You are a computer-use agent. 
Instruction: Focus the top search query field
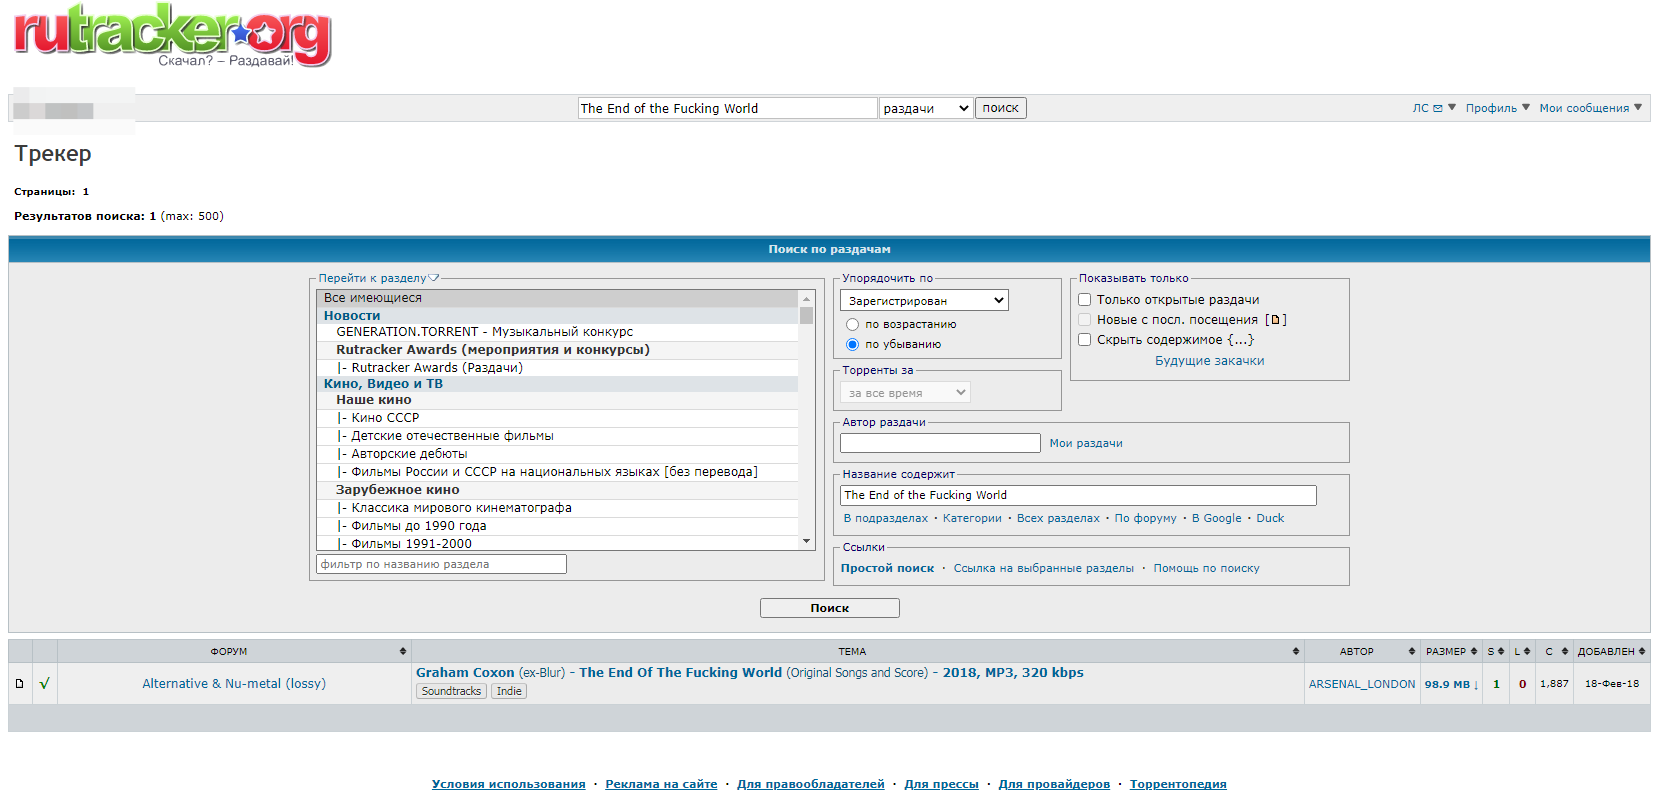[727, 108]
